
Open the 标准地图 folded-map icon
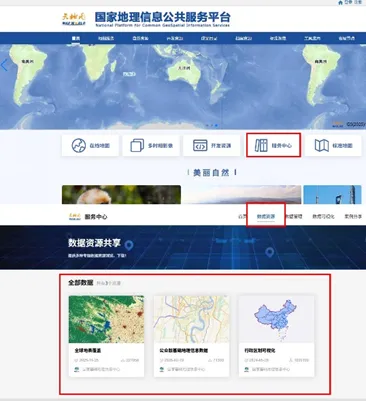tap(322, 145)
